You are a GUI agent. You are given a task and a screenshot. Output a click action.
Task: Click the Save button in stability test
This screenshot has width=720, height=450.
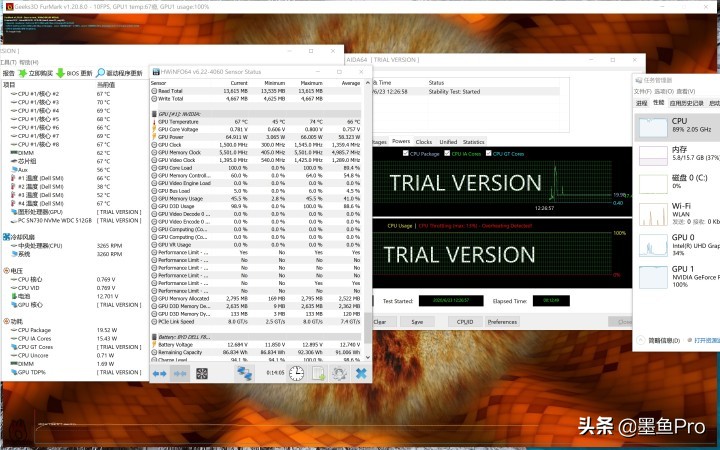tap(417, 322)
